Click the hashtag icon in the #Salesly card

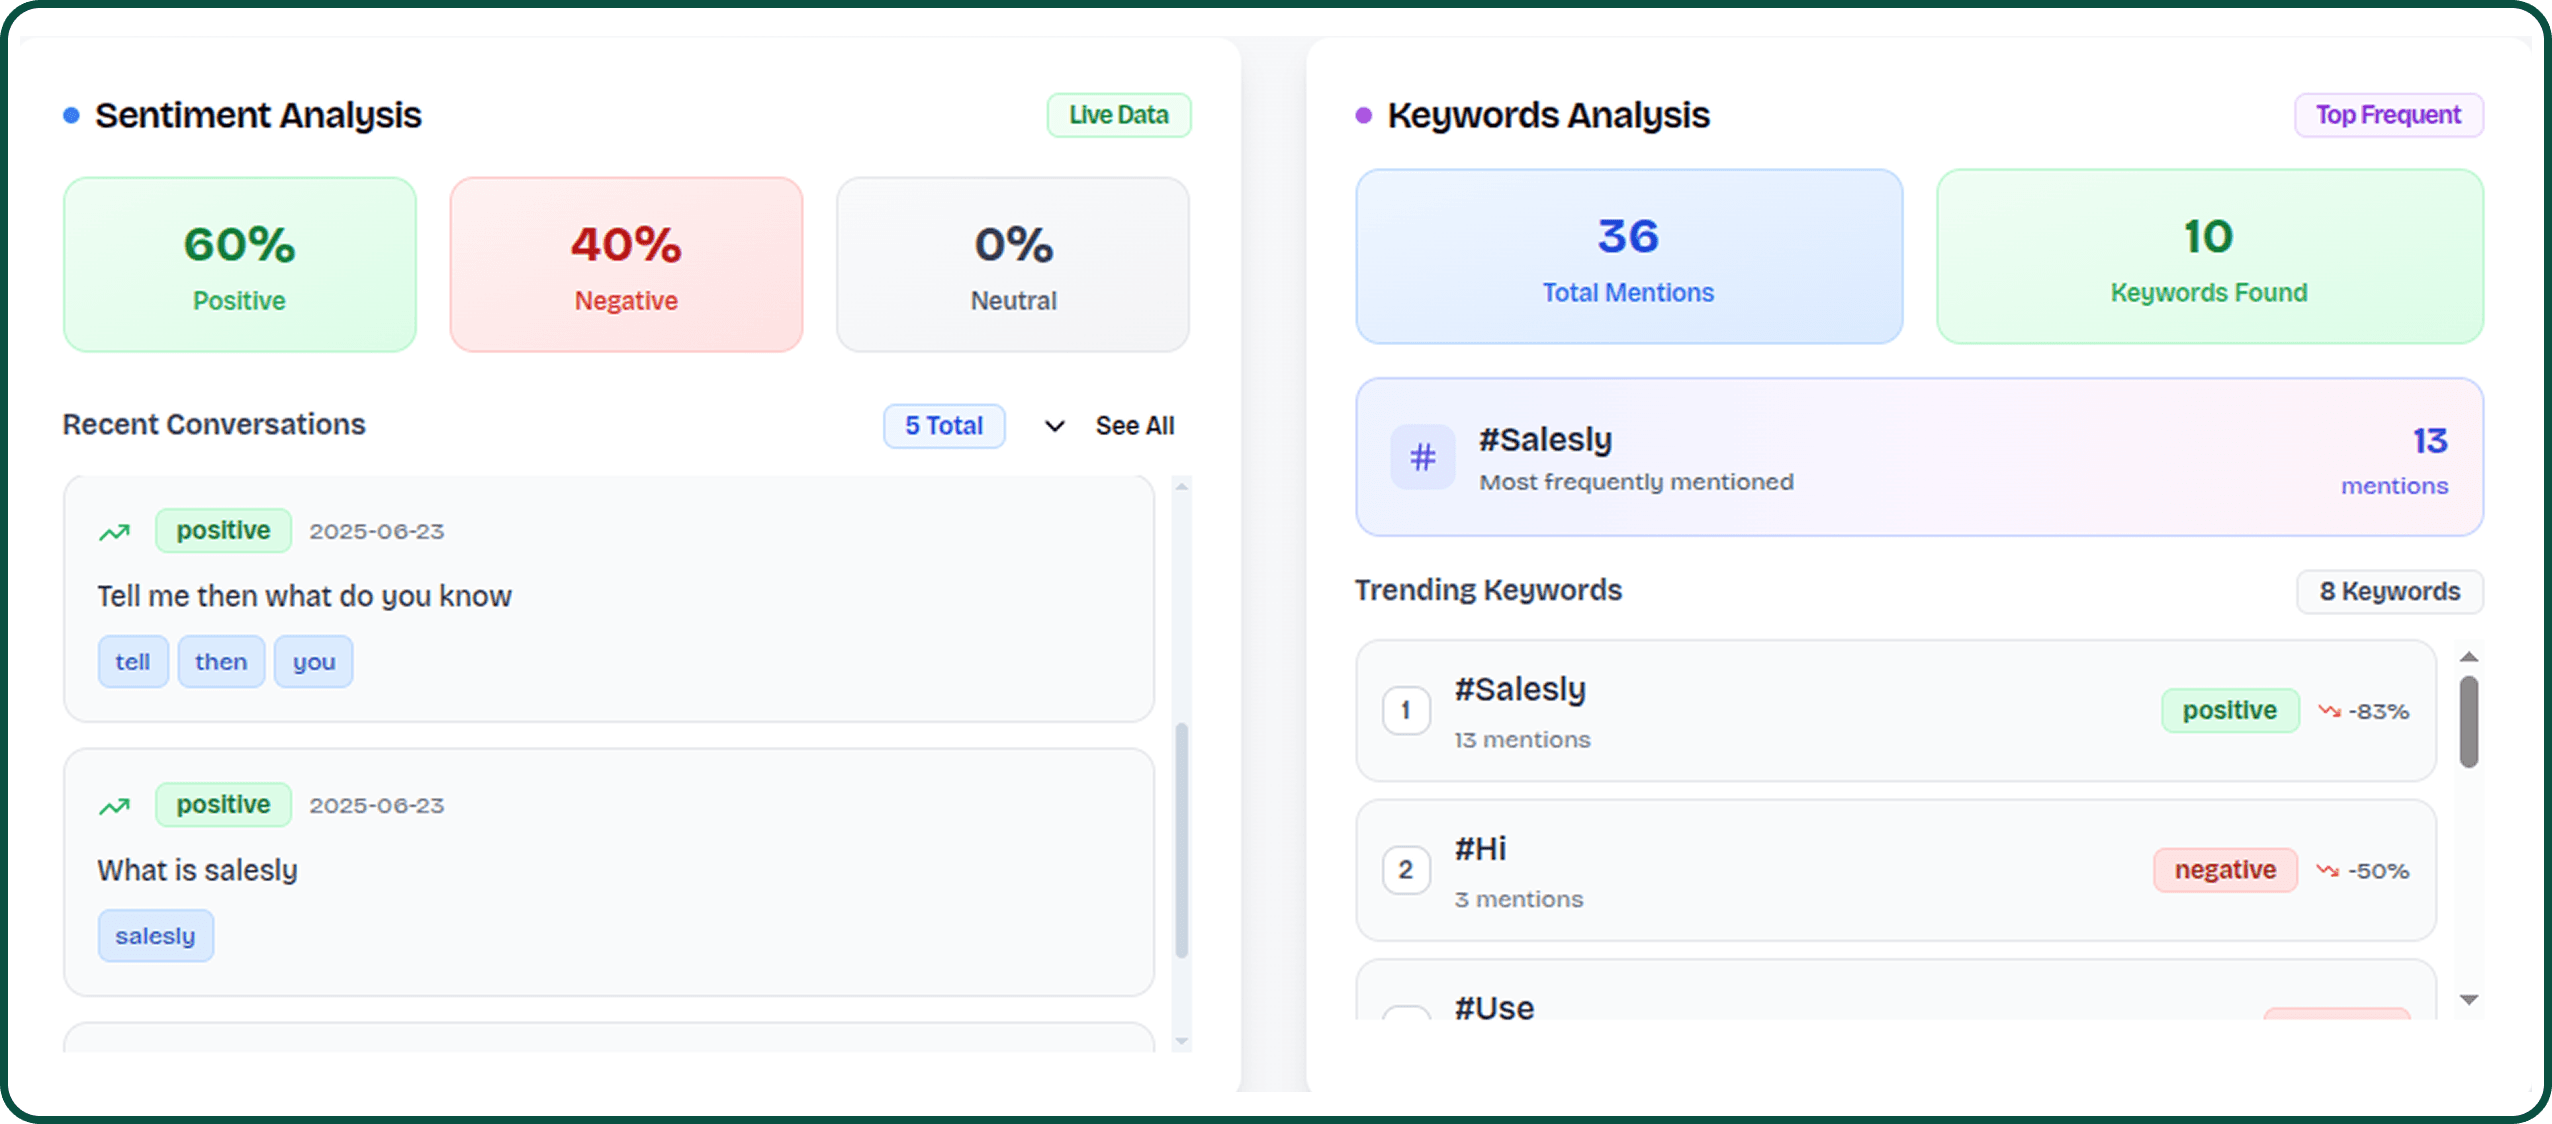[1421, 457]
